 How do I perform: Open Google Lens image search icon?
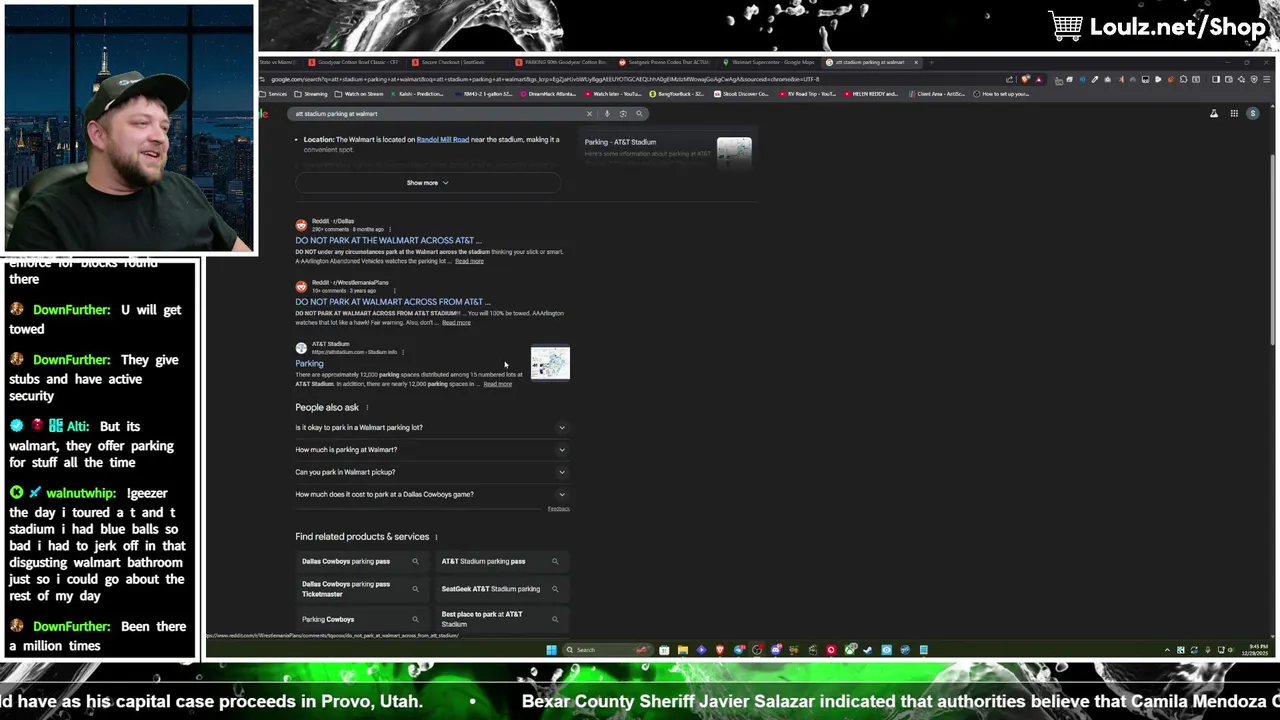(623, 113)
